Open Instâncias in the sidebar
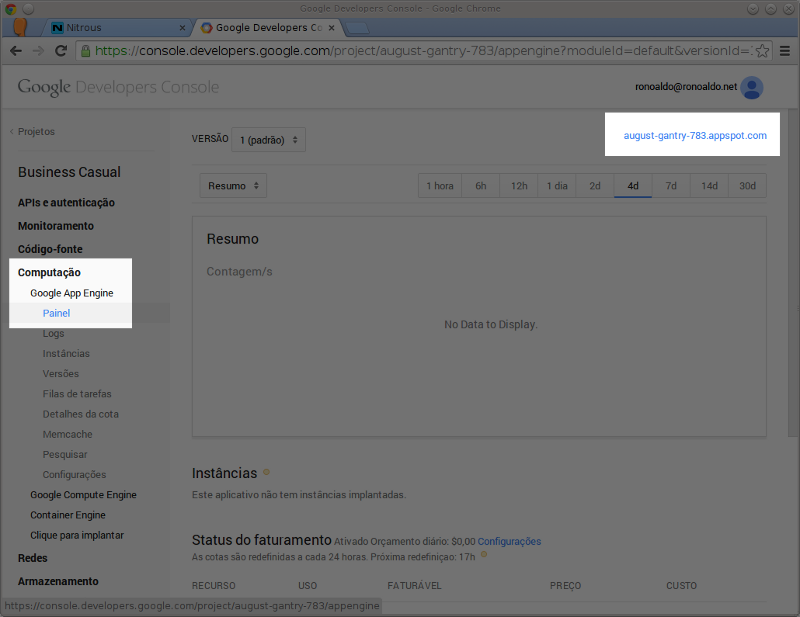 66,354
